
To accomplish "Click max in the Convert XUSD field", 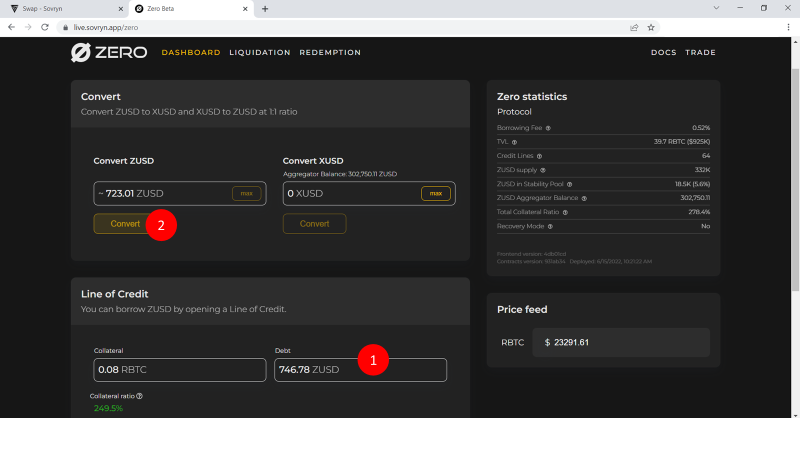I will pos(436,193).
